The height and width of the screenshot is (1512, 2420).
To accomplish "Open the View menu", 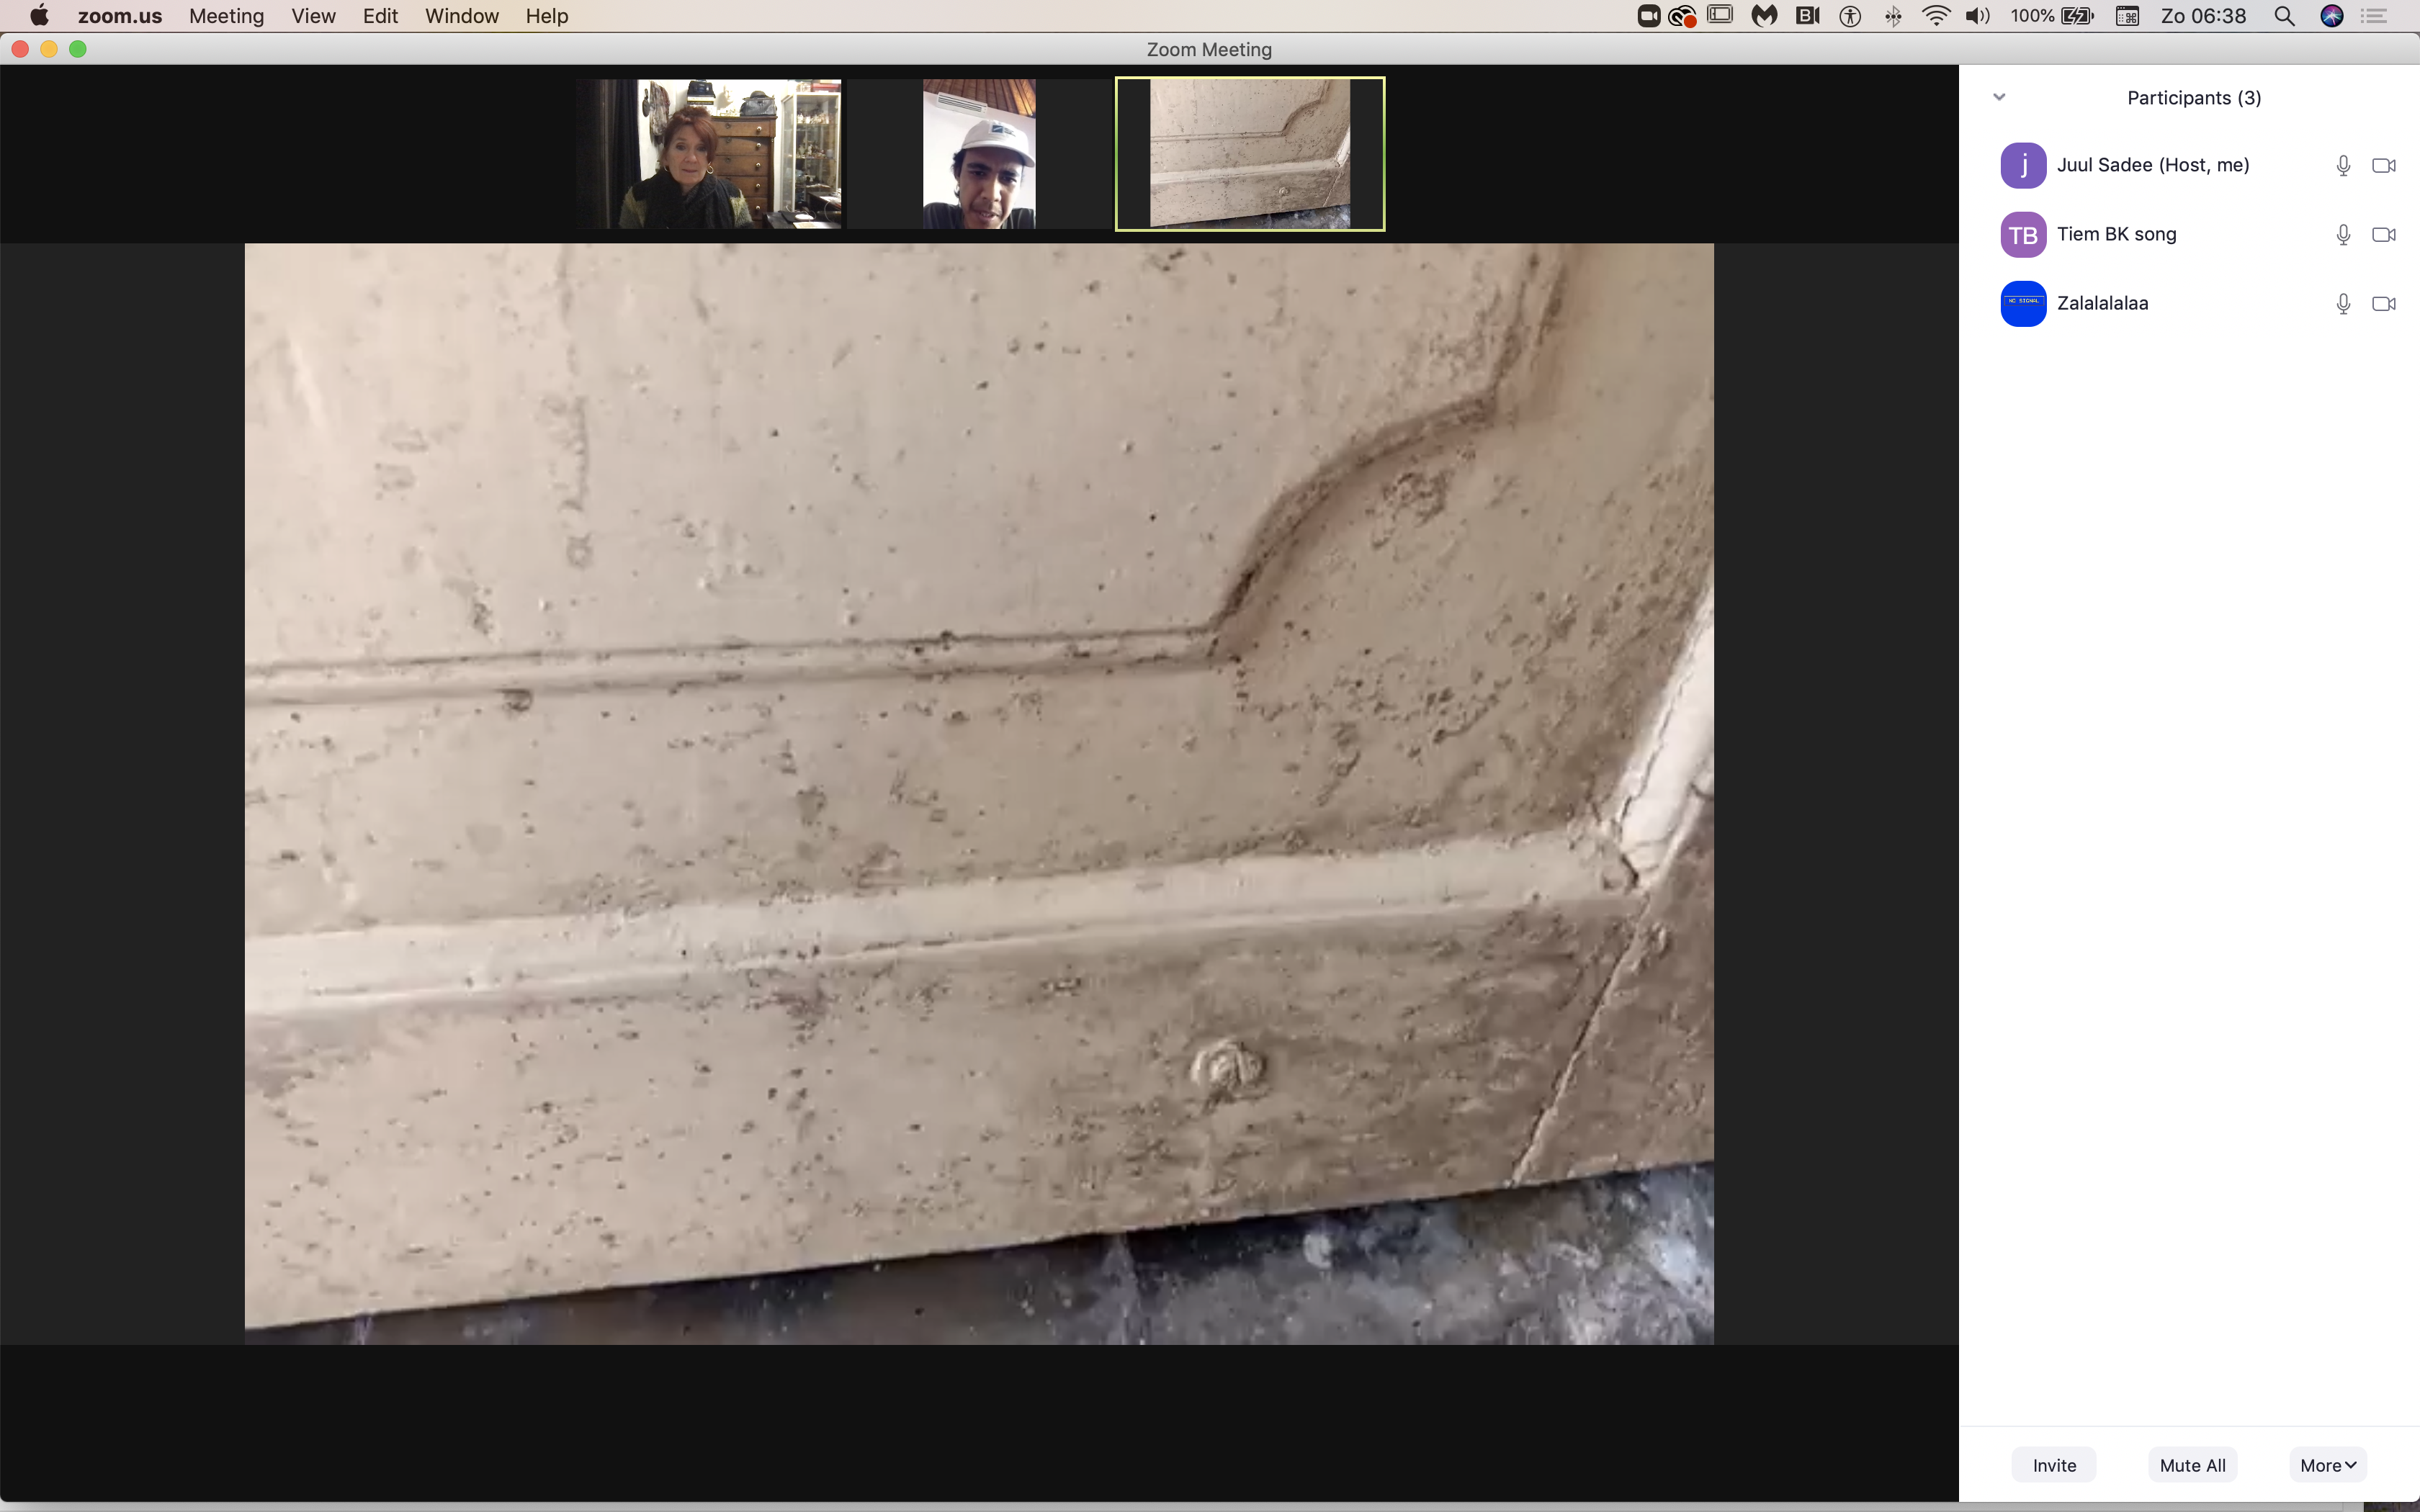I will click(x=313, y=16).
